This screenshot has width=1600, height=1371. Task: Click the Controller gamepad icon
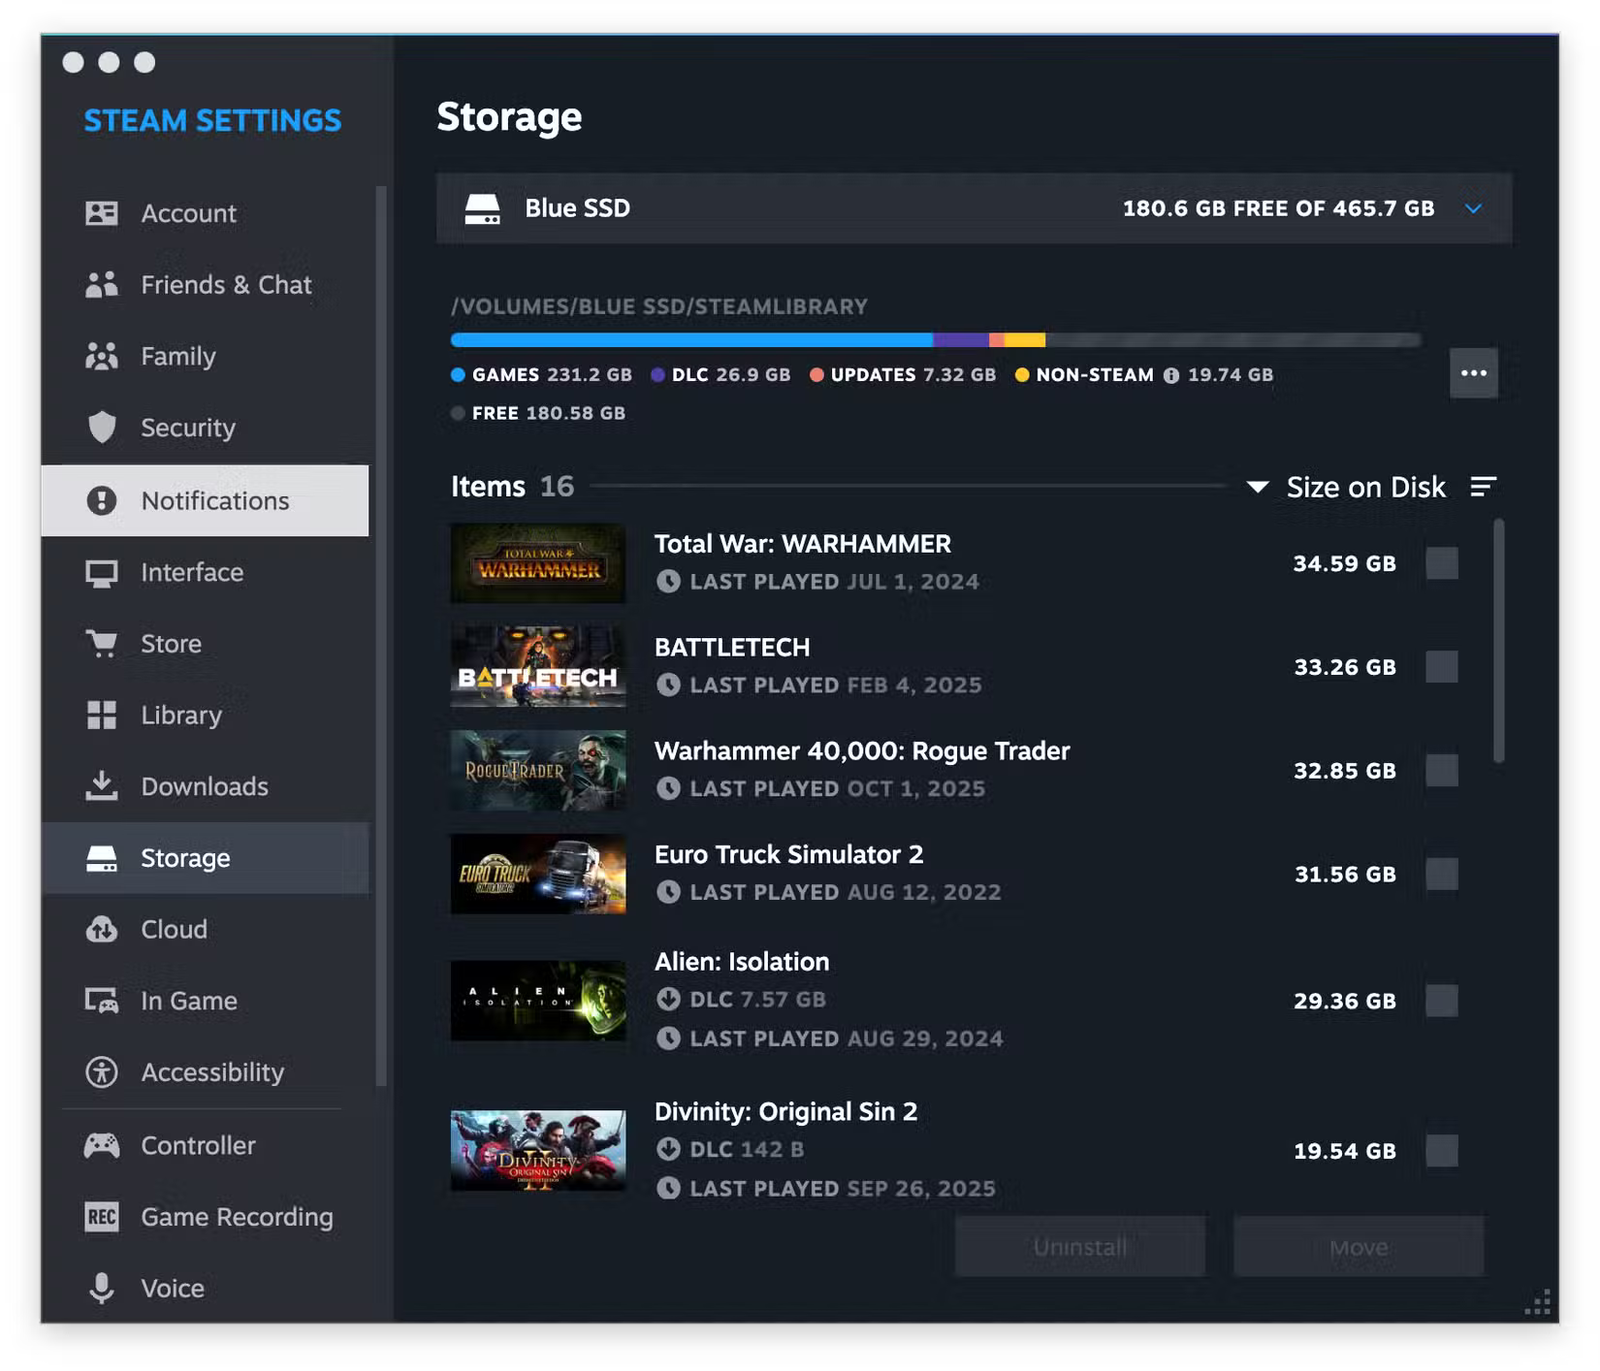101,1145
